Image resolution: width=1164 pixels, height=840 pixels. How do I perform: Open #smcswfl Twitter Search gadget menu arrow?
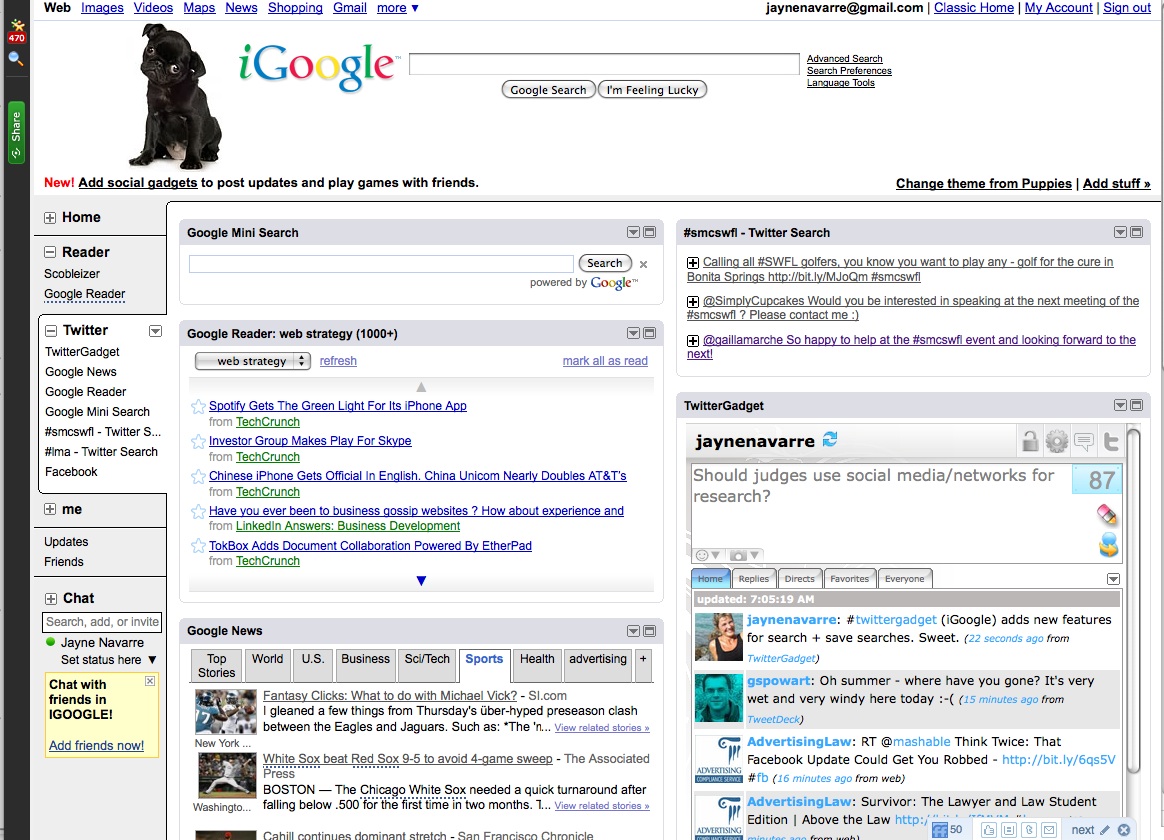(x=1120, y=232)
